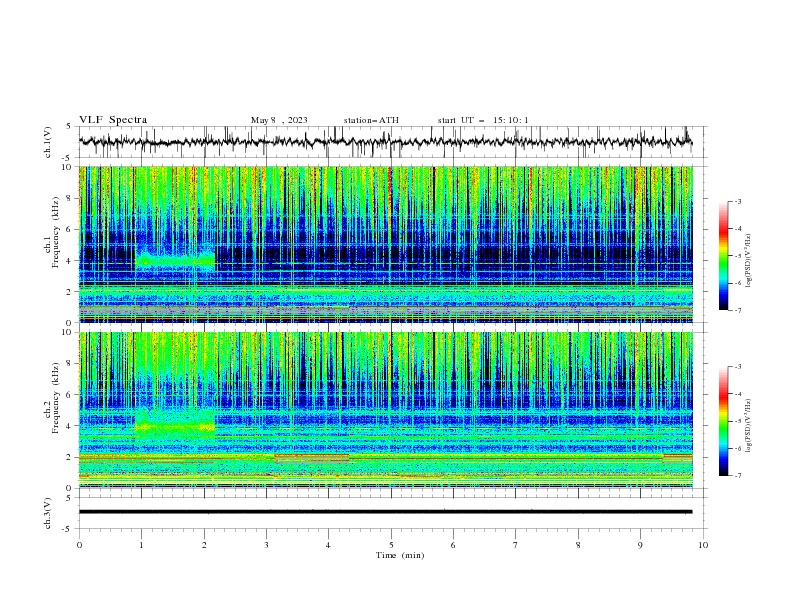Select the "start UT = 15:10:1" text
The height and width of the screenshot is (612, 792).
483,120
